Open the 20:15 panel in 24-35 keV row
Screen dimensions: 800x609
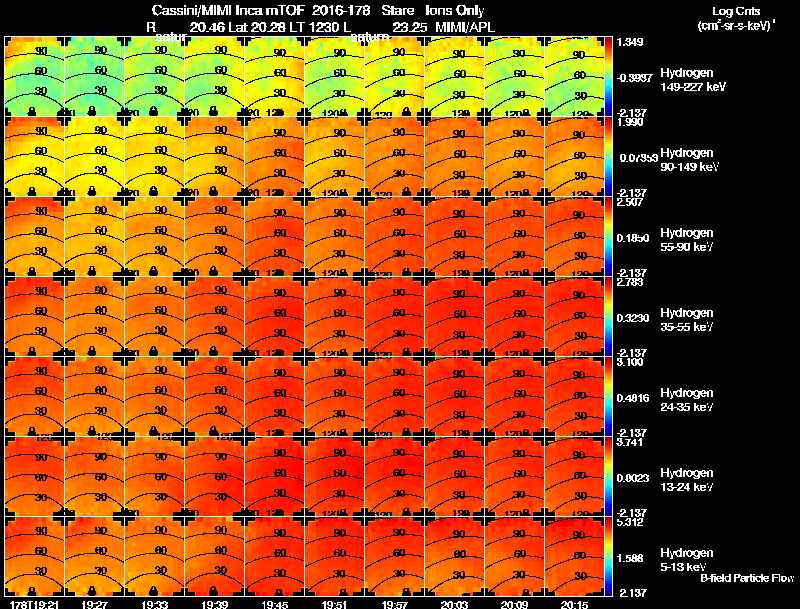pyautogui.click(x=574, y=396)
